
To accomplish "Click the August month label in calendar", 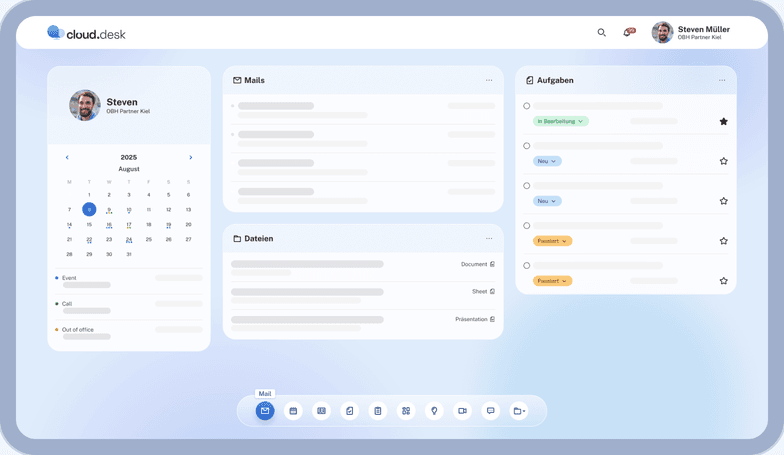I will click(129, 169).
